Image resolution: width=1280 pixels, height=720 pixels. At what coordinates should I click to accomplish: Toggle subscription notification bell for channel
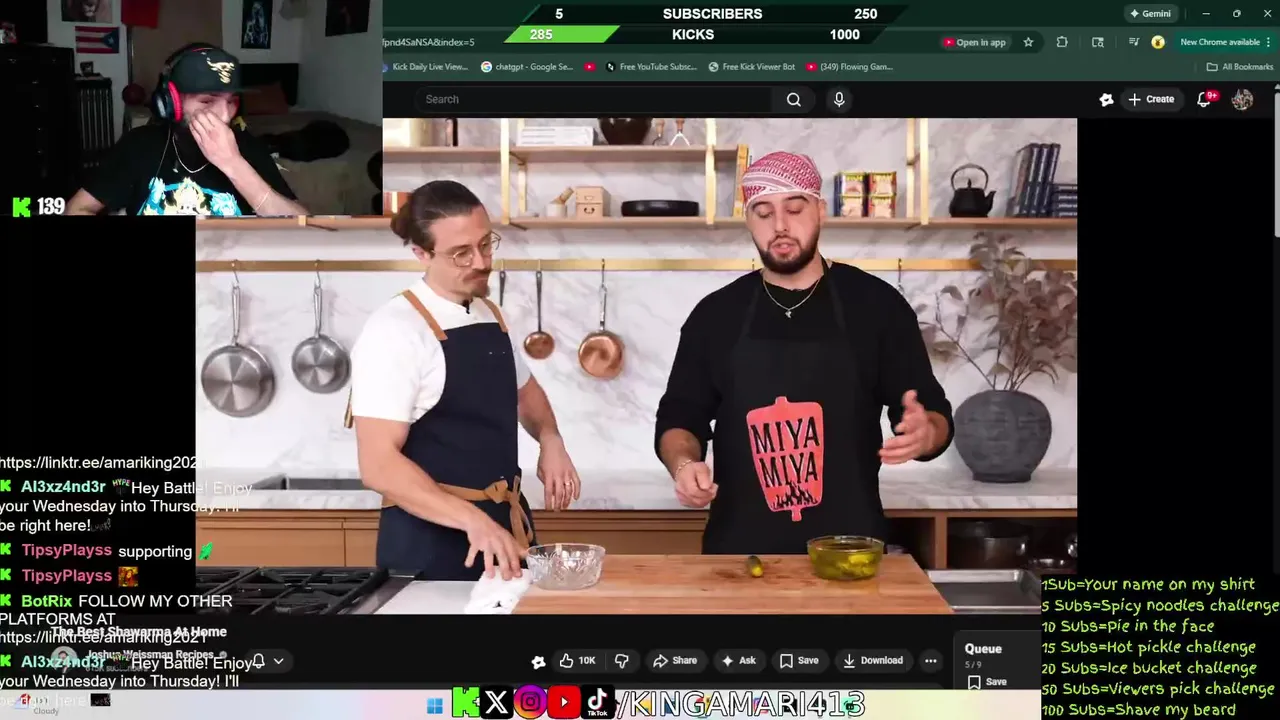click(258, 661)
